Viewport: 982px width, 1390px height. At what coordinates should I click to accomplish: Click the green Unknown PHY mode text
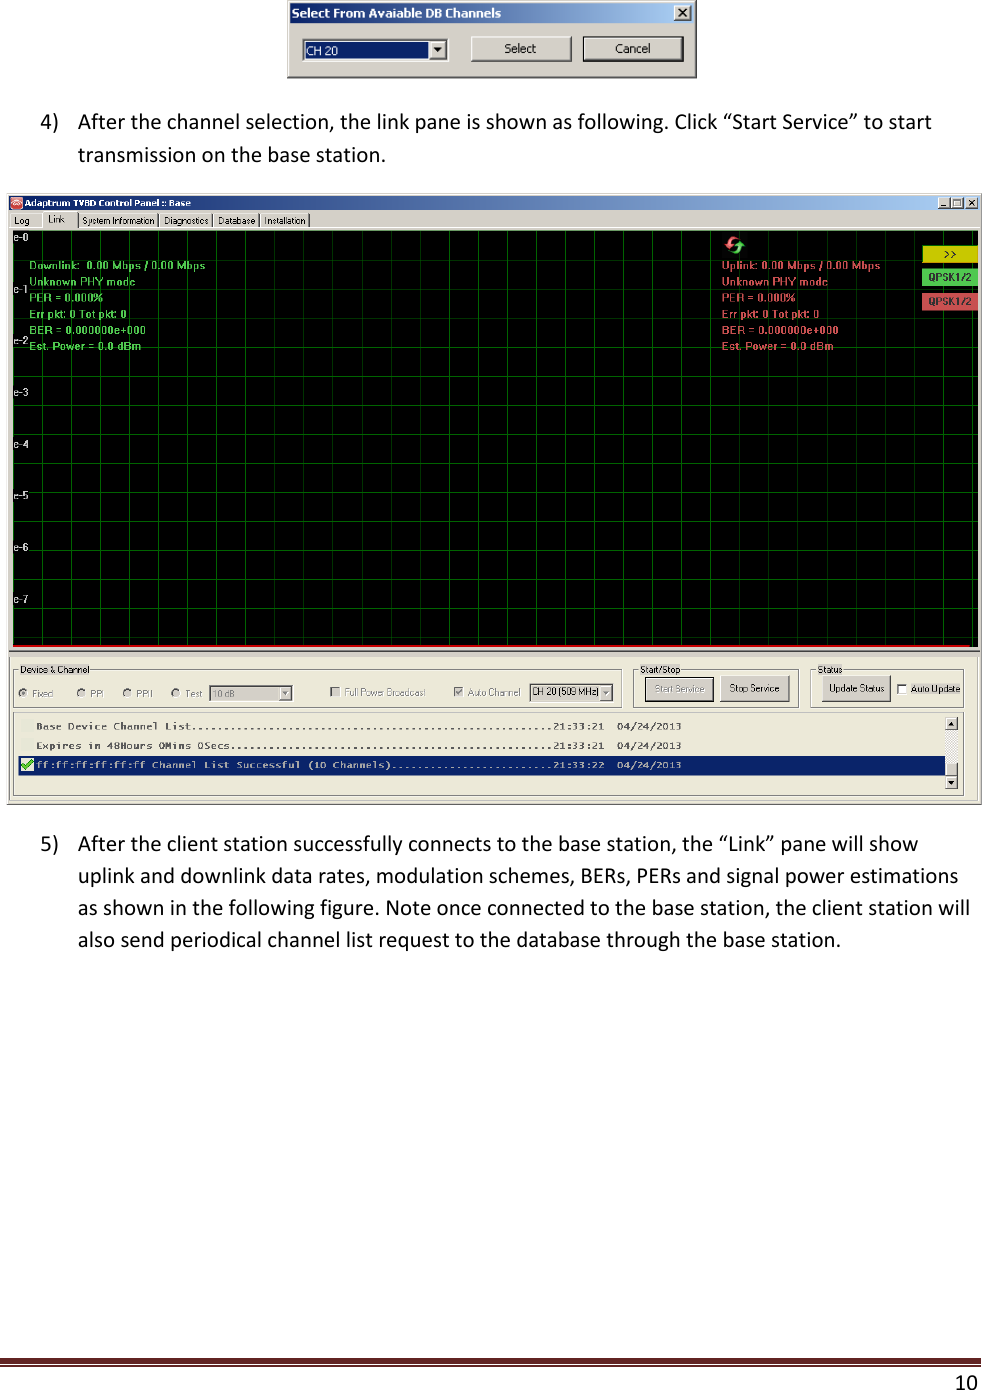click(x=82, y=282)
